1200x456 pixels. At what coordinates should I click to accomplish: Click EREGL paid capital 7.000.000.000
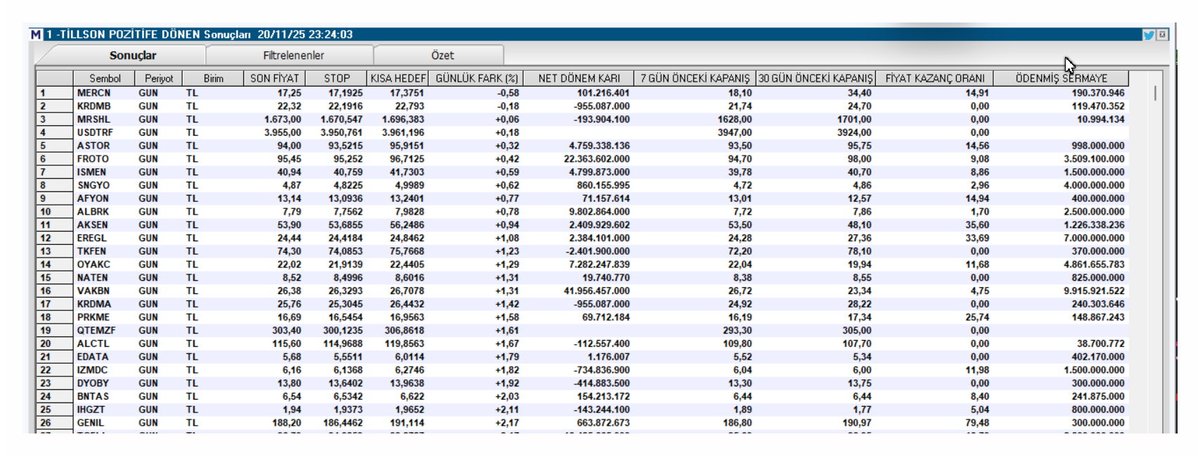pos(1094,237)
